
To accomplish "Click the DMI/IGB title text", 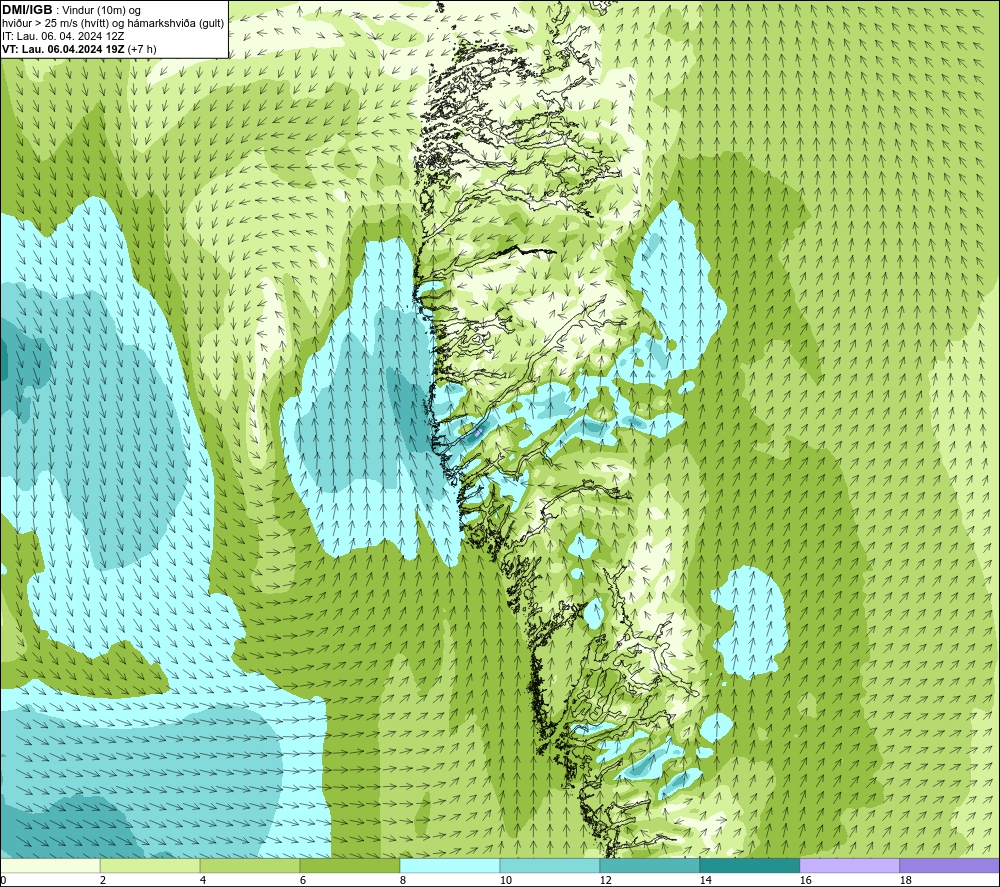I will coord(27,10).
